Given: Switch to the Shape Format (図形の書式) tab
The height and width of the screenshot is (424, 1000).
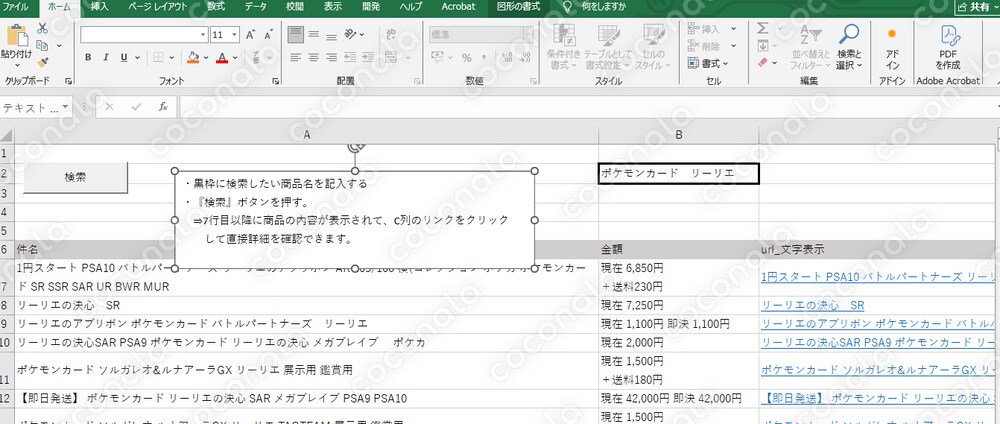Looking at the screenshot, I should 518,6.
